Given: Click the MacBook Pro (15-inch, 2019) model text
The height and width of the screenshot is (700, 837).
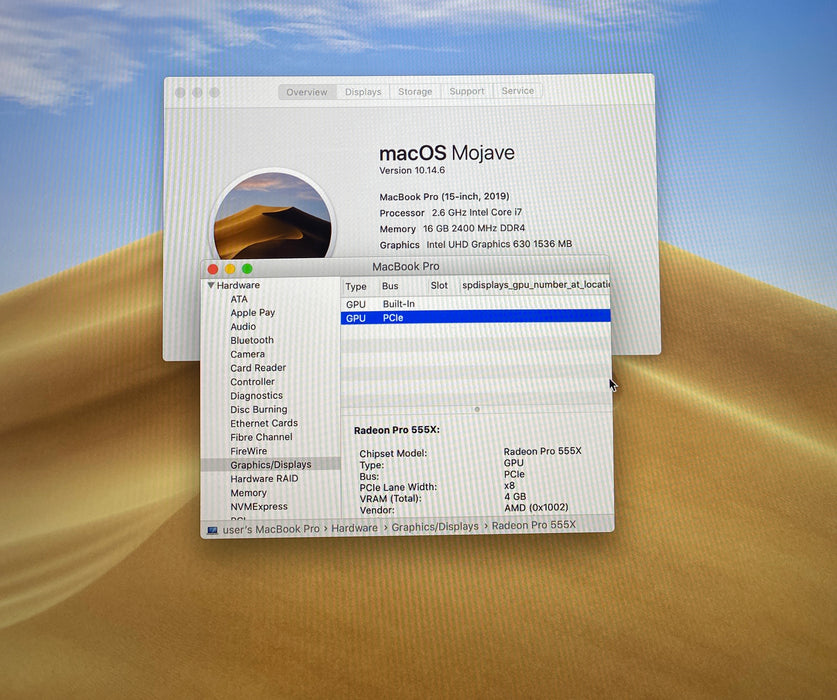Looking at the screenshot, I should click(444, 196).
